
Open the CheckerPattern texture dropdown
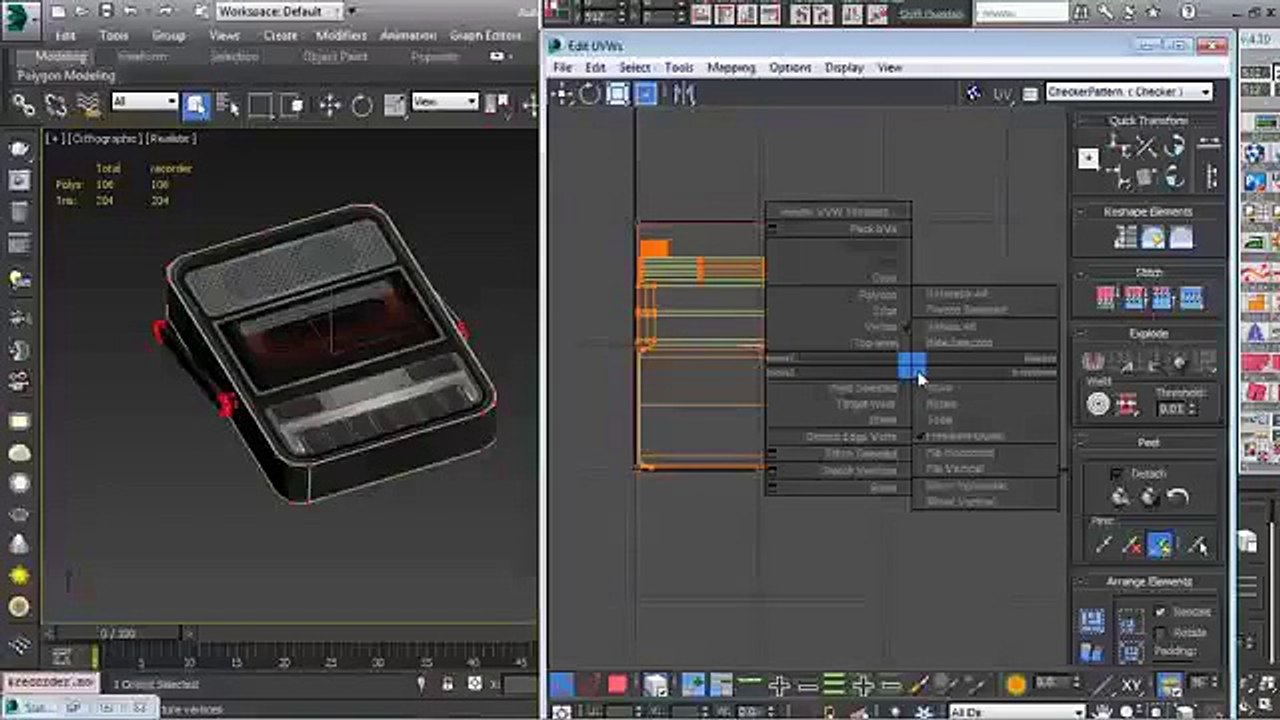[x=1129, y=92]
